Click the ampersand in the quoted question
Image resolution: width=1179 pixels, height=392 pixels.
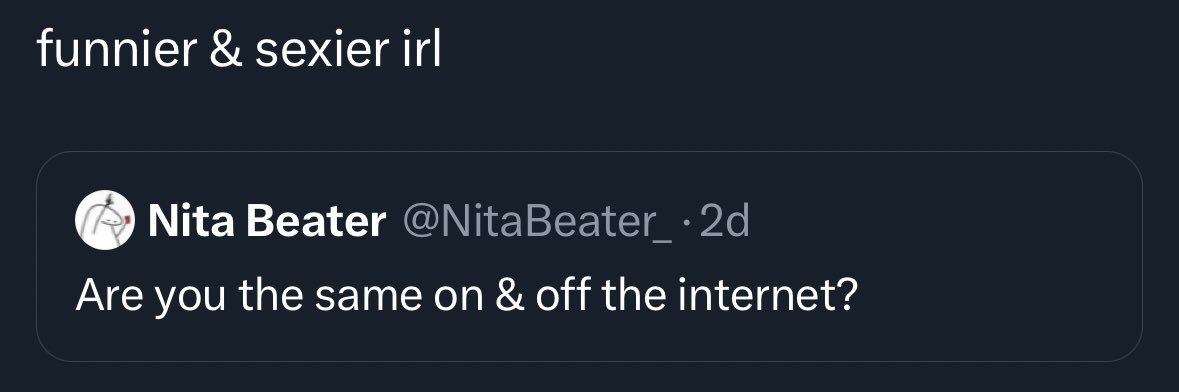tap(509, 296)
